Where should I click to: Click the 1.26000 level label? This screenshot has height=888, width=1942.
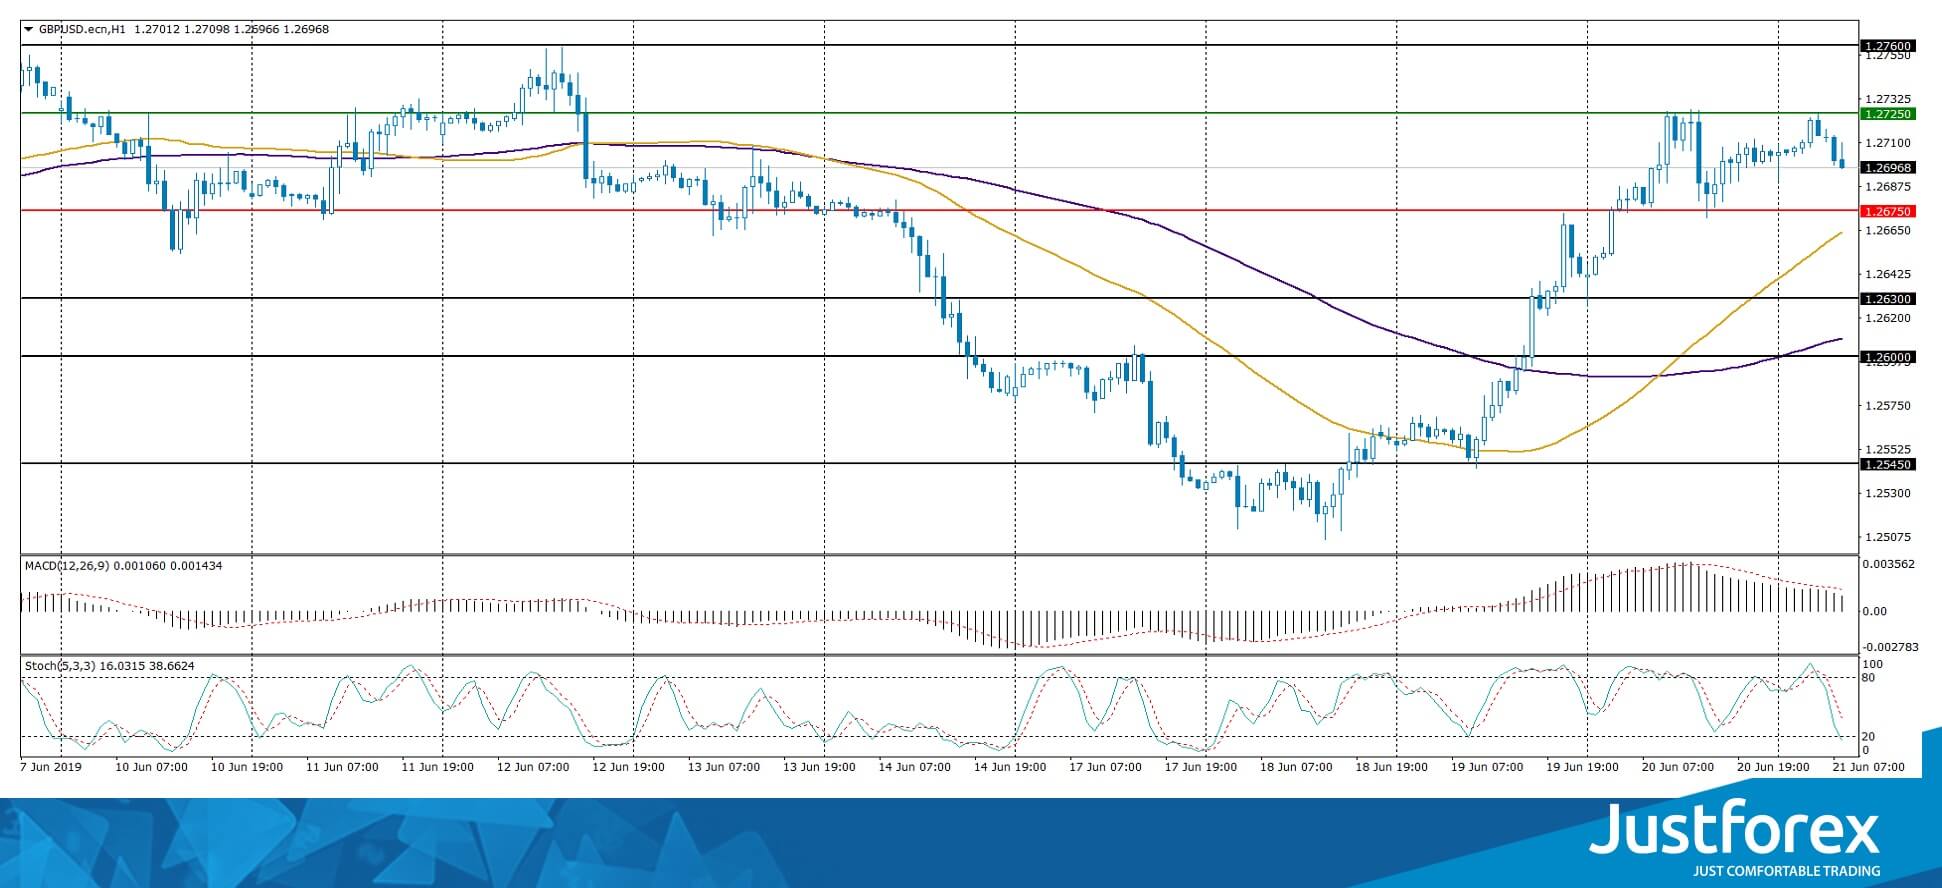1888,357
